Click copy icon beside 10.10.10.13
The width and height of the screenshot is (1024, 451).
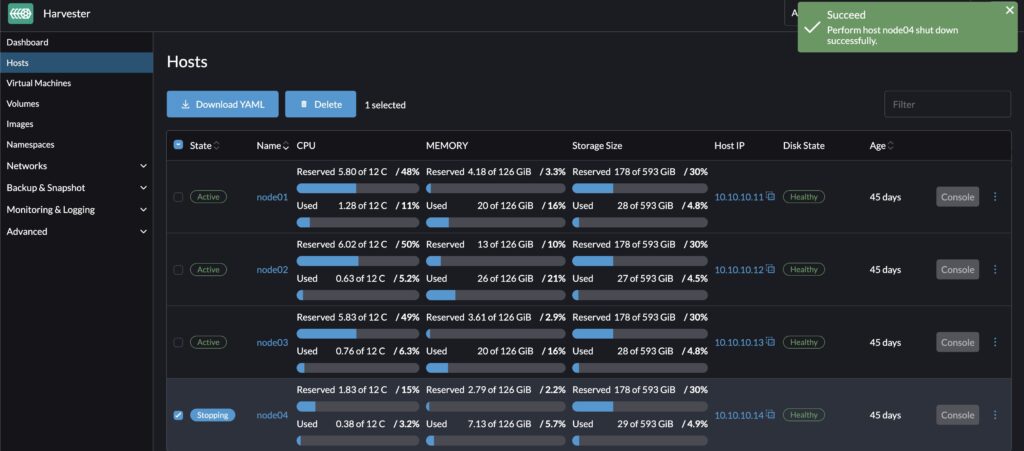tap(771, 342)
